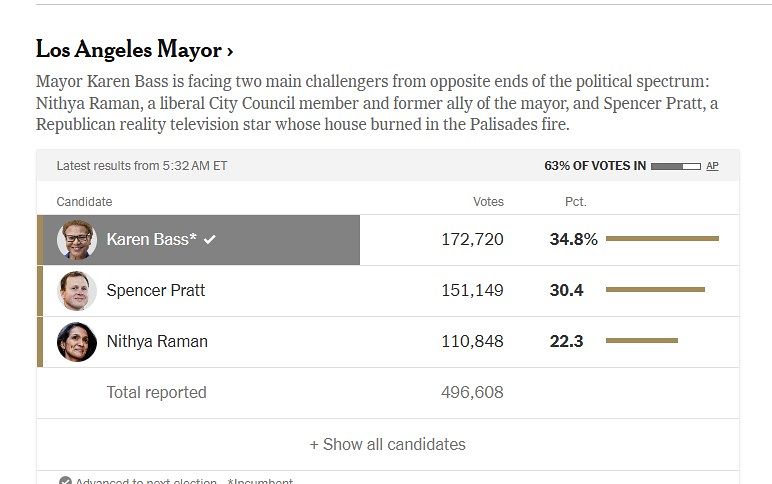Click Nithya Raman's portrait photo
This screenshot has width=772, height=484.
click(77, 342)
